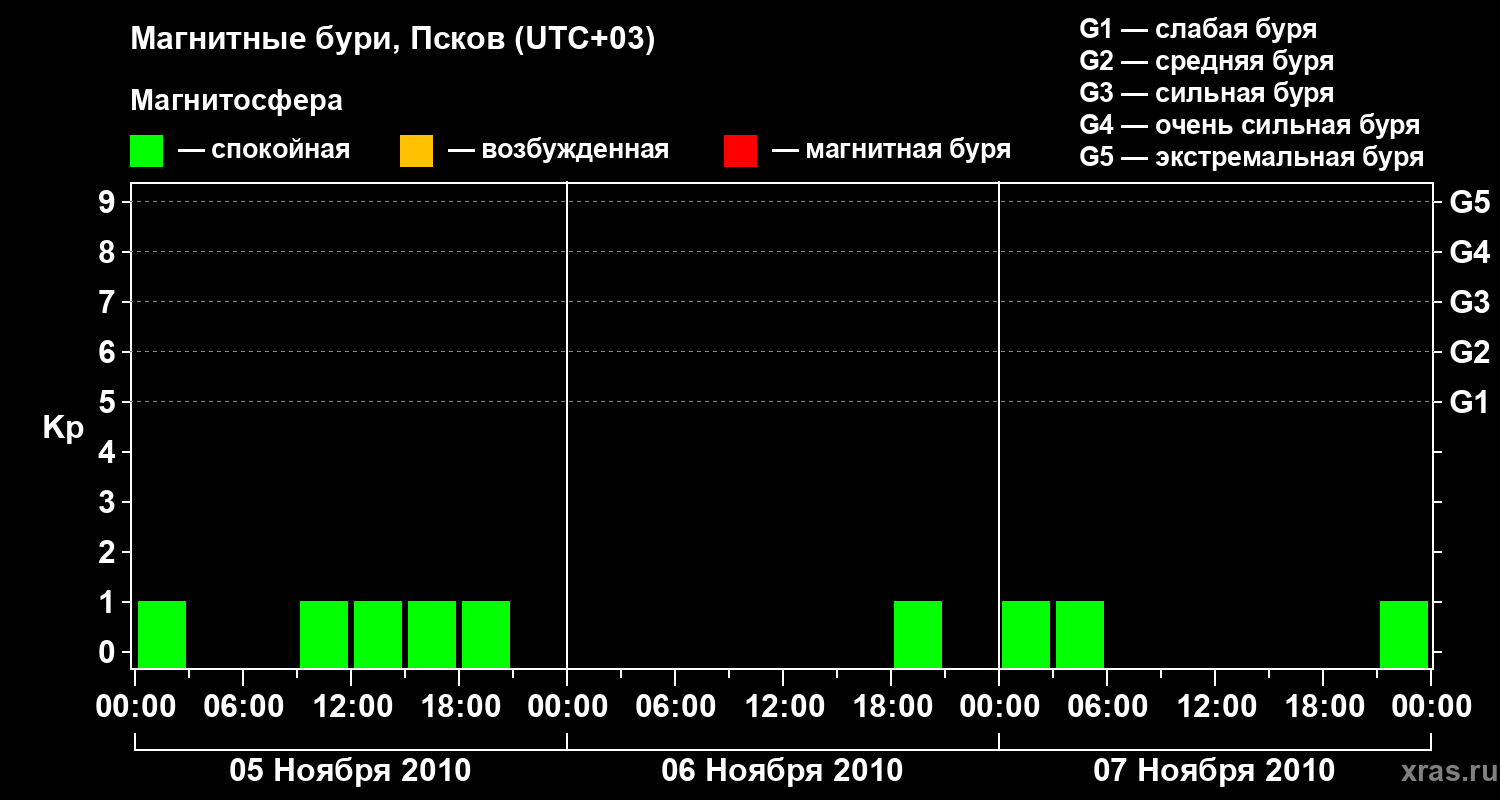Click the '18:00' time label of 05 Ноября
The image size is (1500, 800).
click(459, 706)
